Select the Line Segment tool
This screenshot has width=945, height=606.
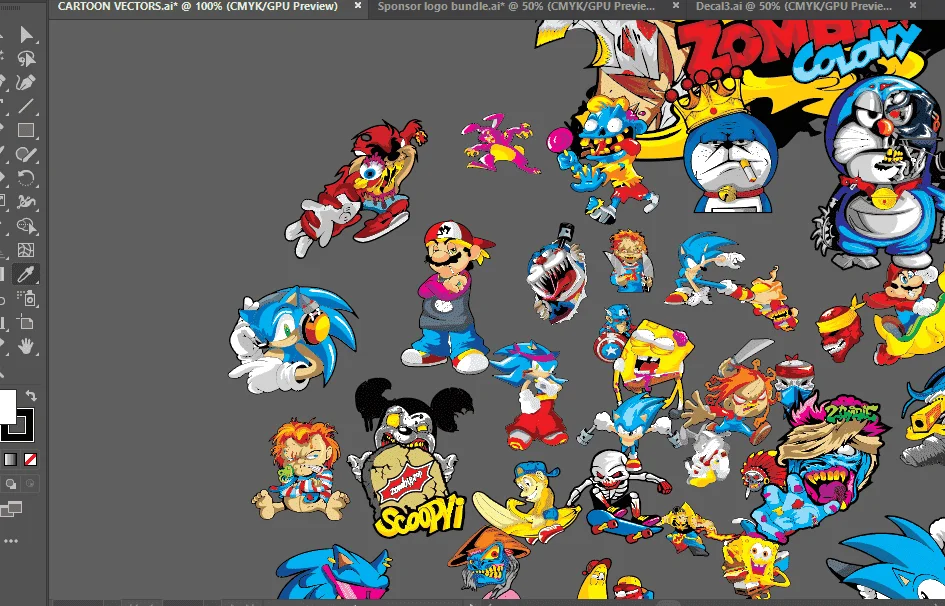pos(26,107)
